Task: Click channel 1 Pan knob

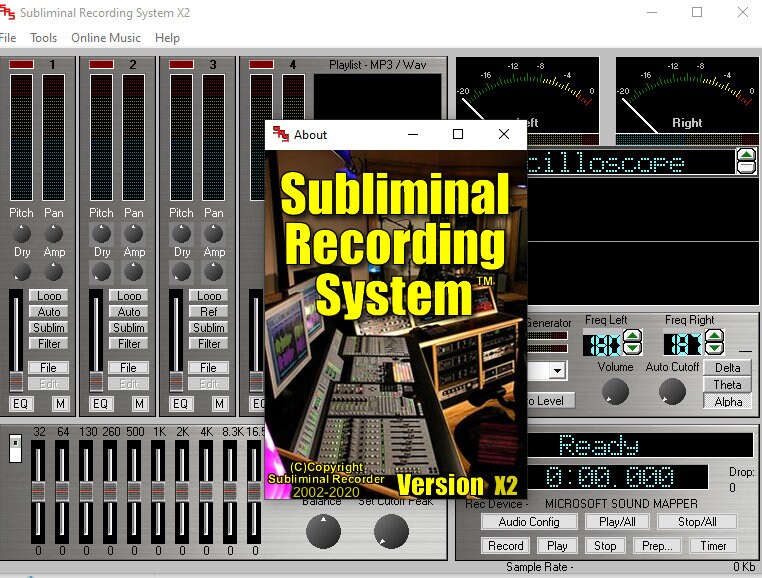Action: pos(53,233)
